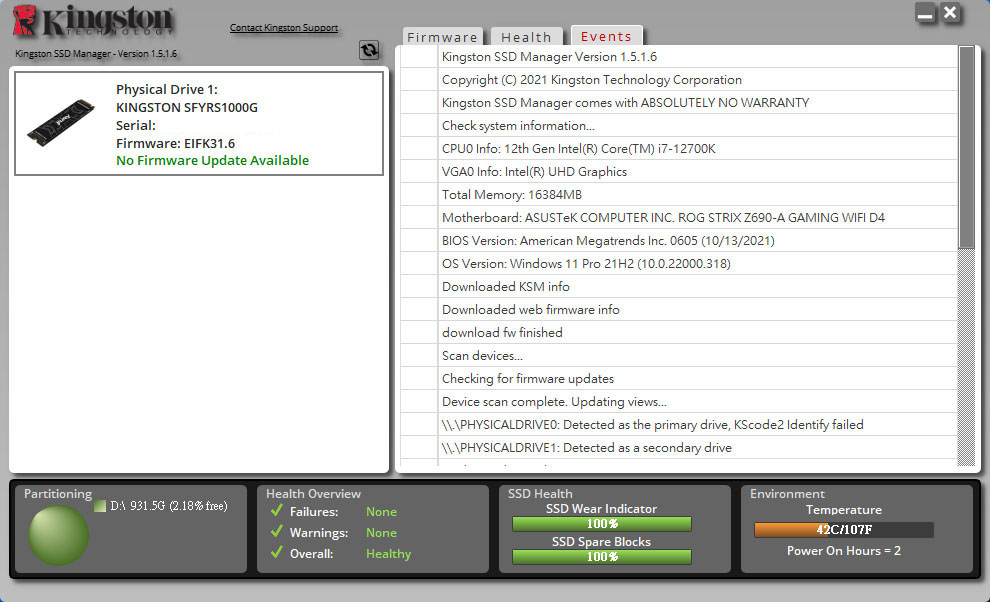Select the Copyright (C) 2021 event row
This screenshot has width=990, height=602.
click(679, 80)
